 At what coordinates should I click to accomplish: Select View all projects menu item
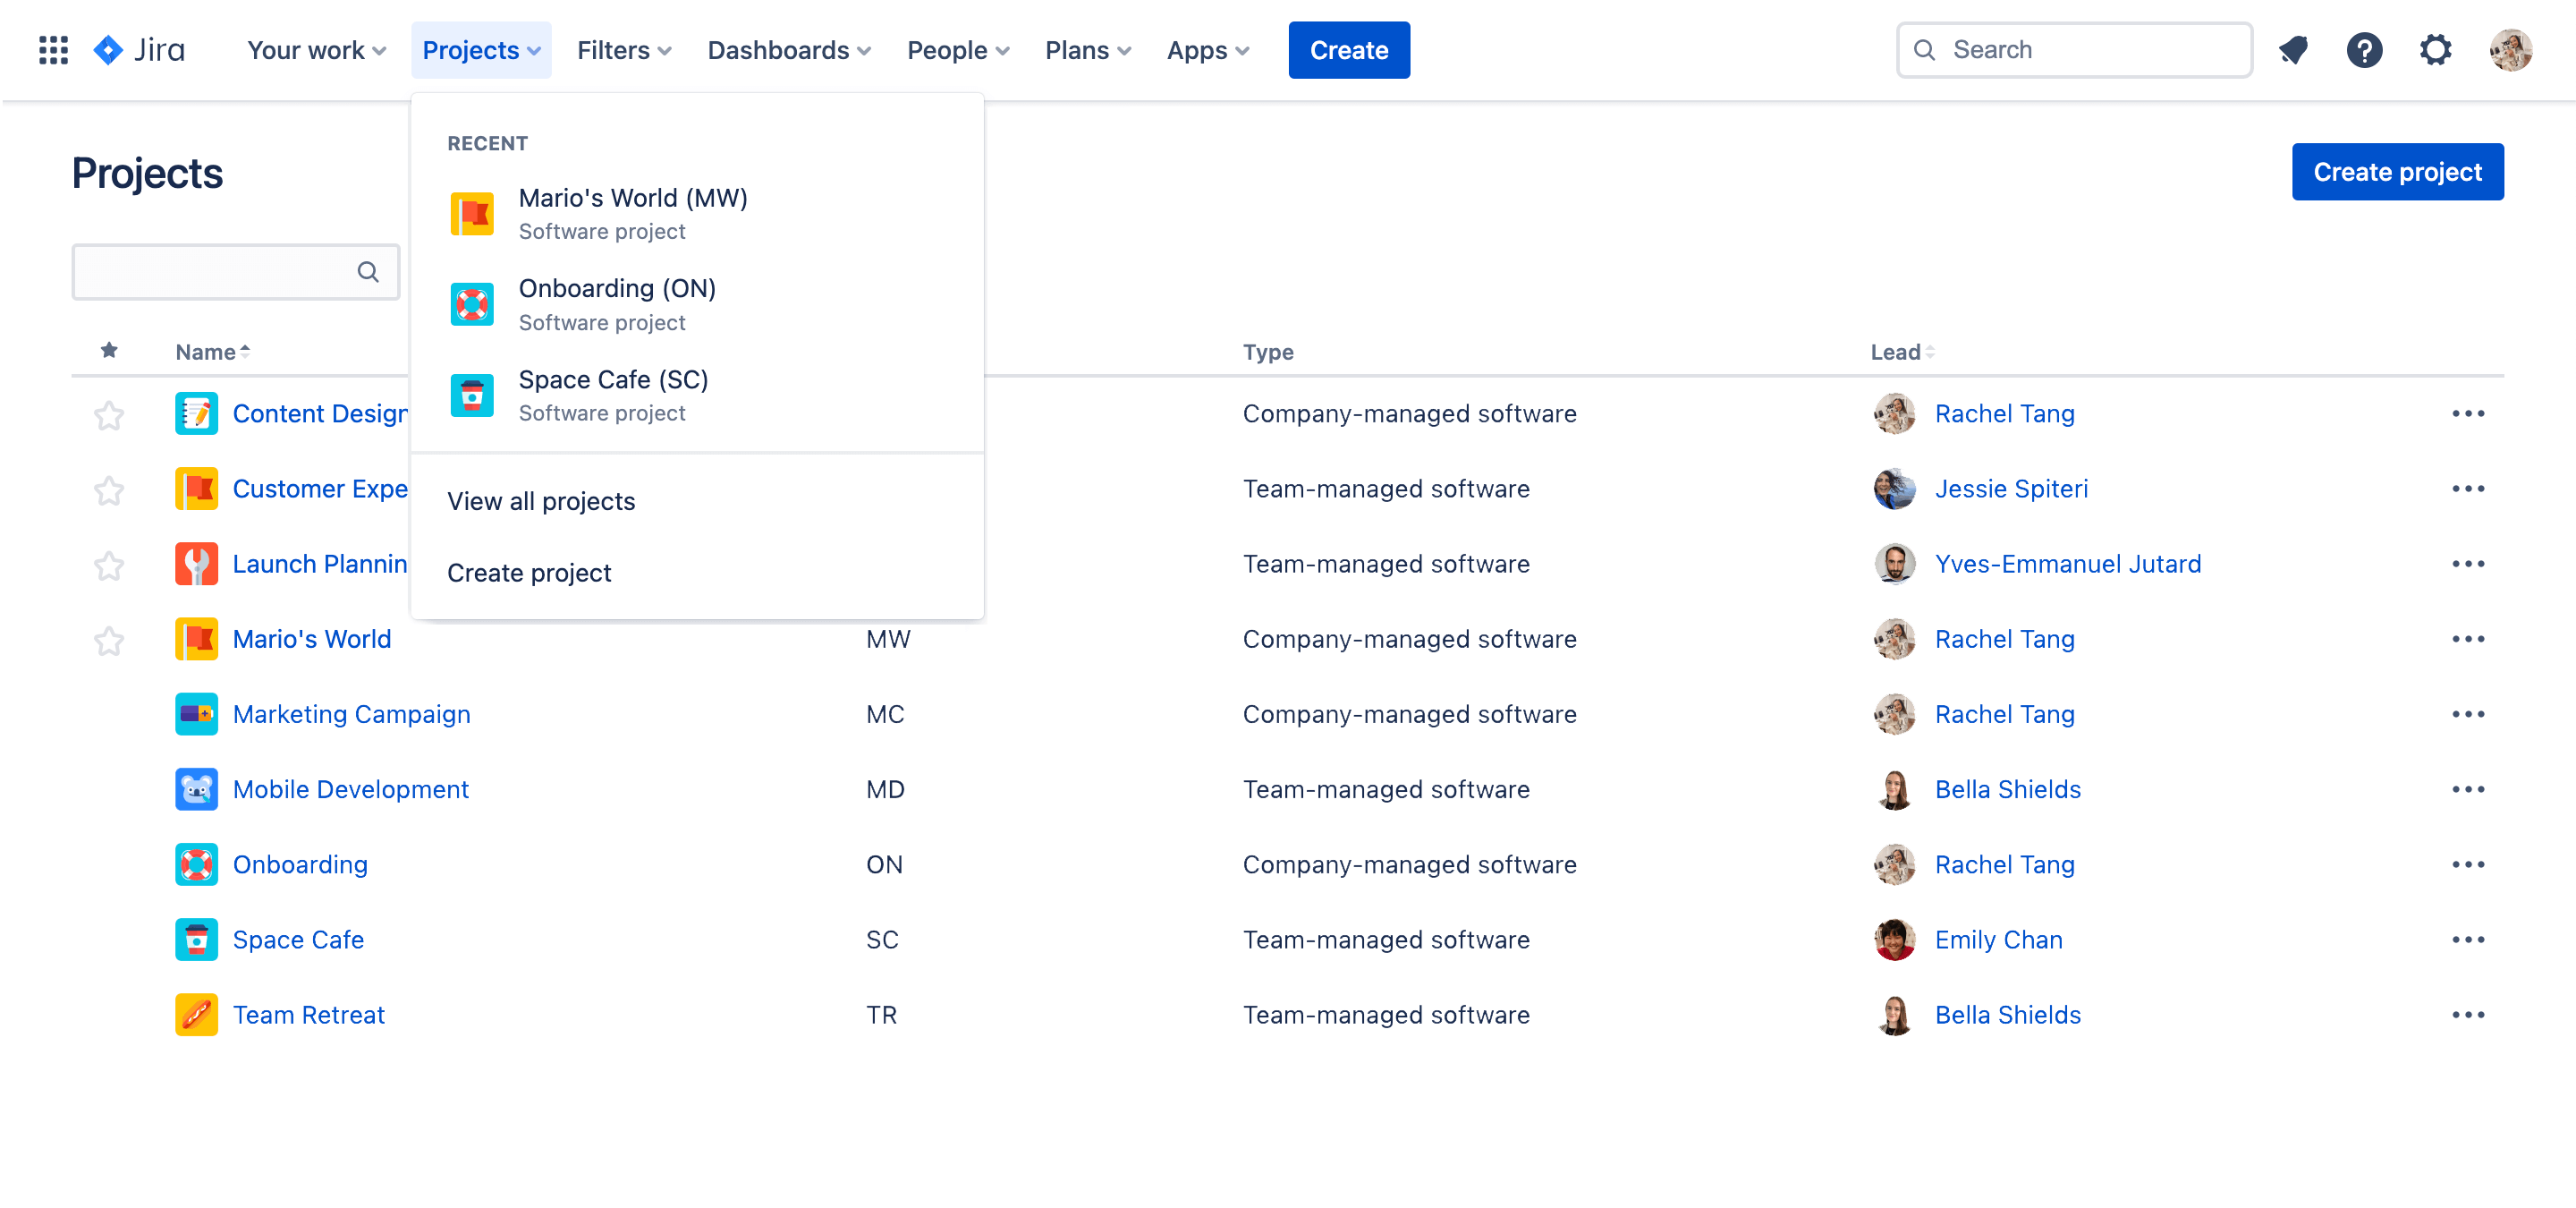point(542,501)
